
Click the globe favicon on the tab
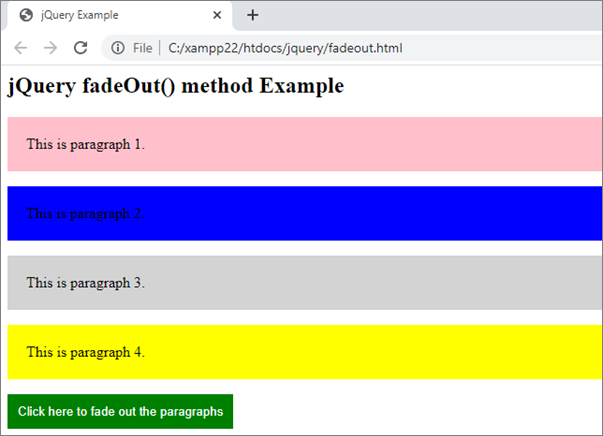[26, 15]
